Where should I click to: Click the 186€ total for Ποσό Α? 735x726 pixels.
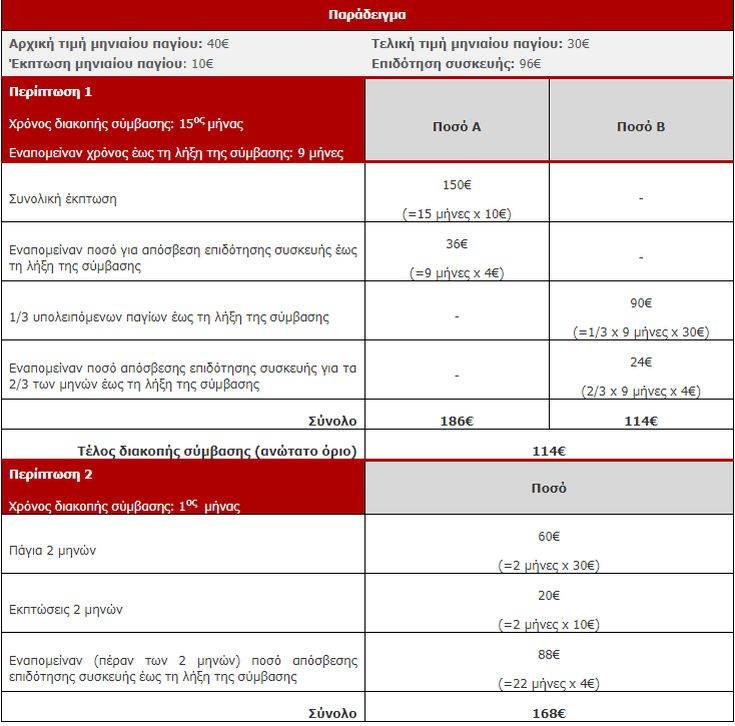pos(457,421)
